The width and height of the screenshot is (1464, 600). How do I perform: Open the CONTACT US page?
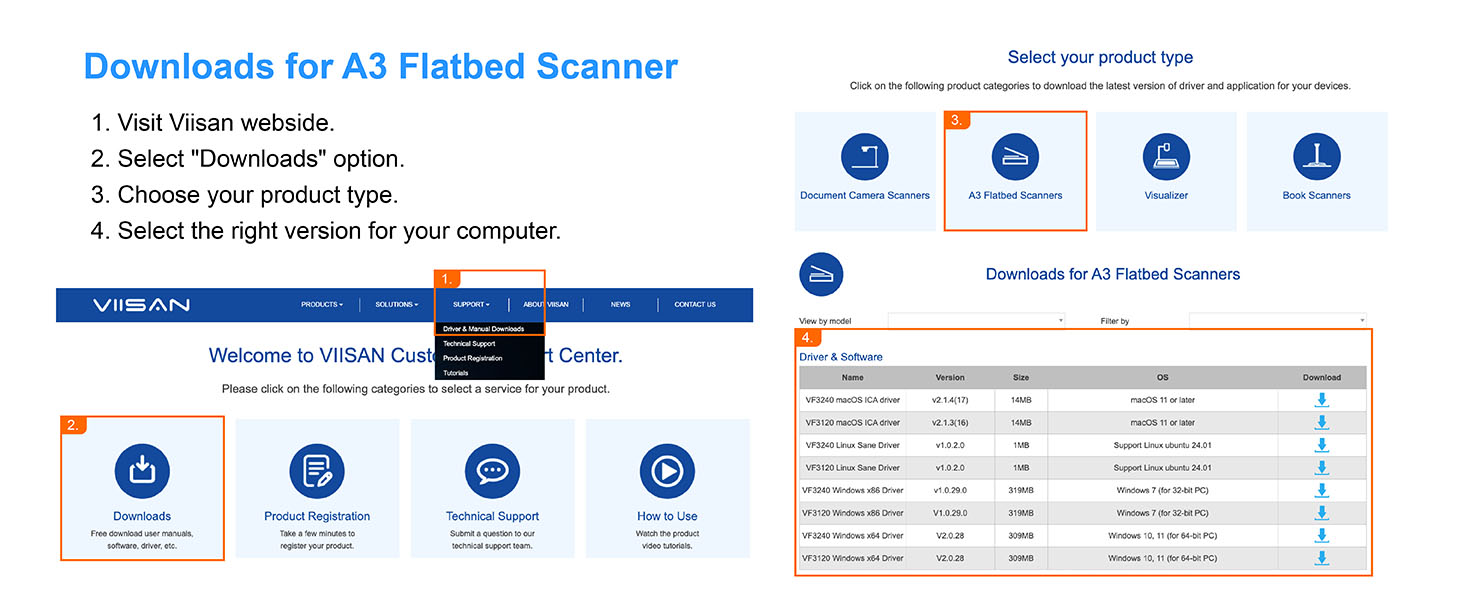point(695,305)
